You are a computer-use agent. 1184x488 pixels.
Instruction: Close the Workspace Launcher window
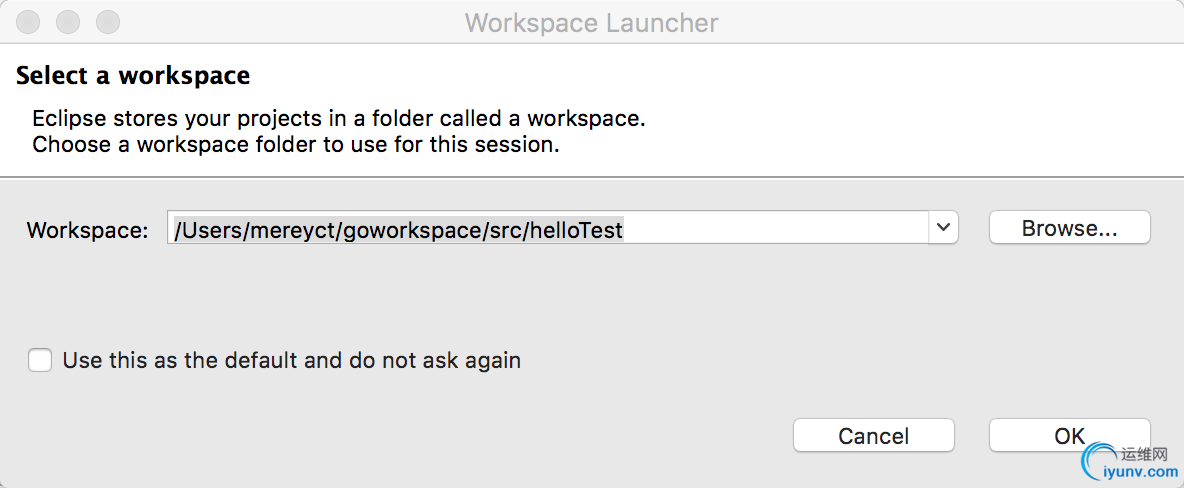click(x=28, y=22)
